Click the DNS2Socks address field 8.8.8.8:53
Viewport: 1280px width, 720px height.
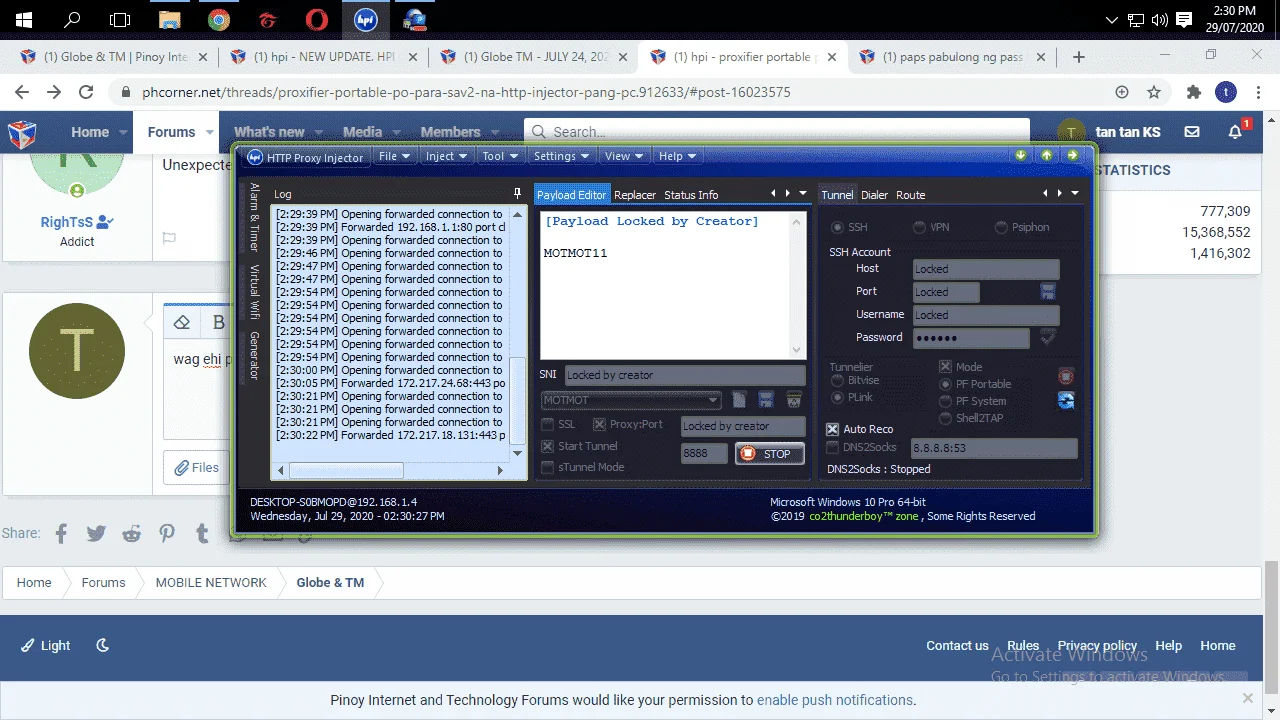994,448
